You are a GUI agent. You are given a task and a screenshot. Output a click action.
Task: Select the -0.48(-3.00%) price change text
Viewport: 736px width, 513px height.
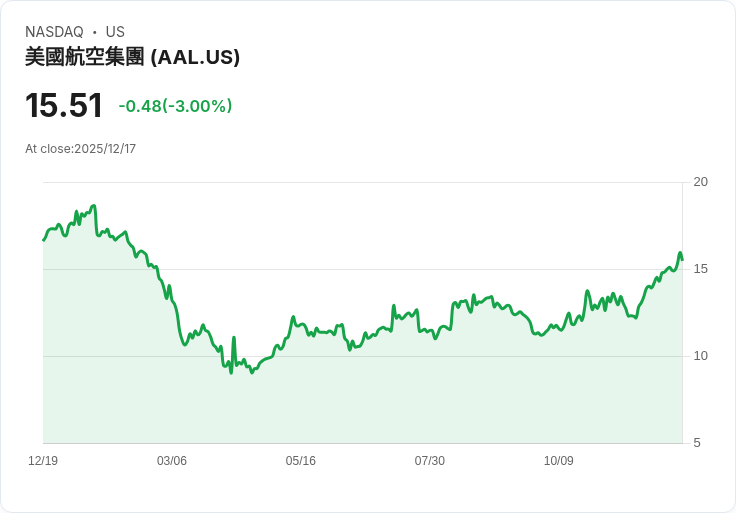coord(175,106)
